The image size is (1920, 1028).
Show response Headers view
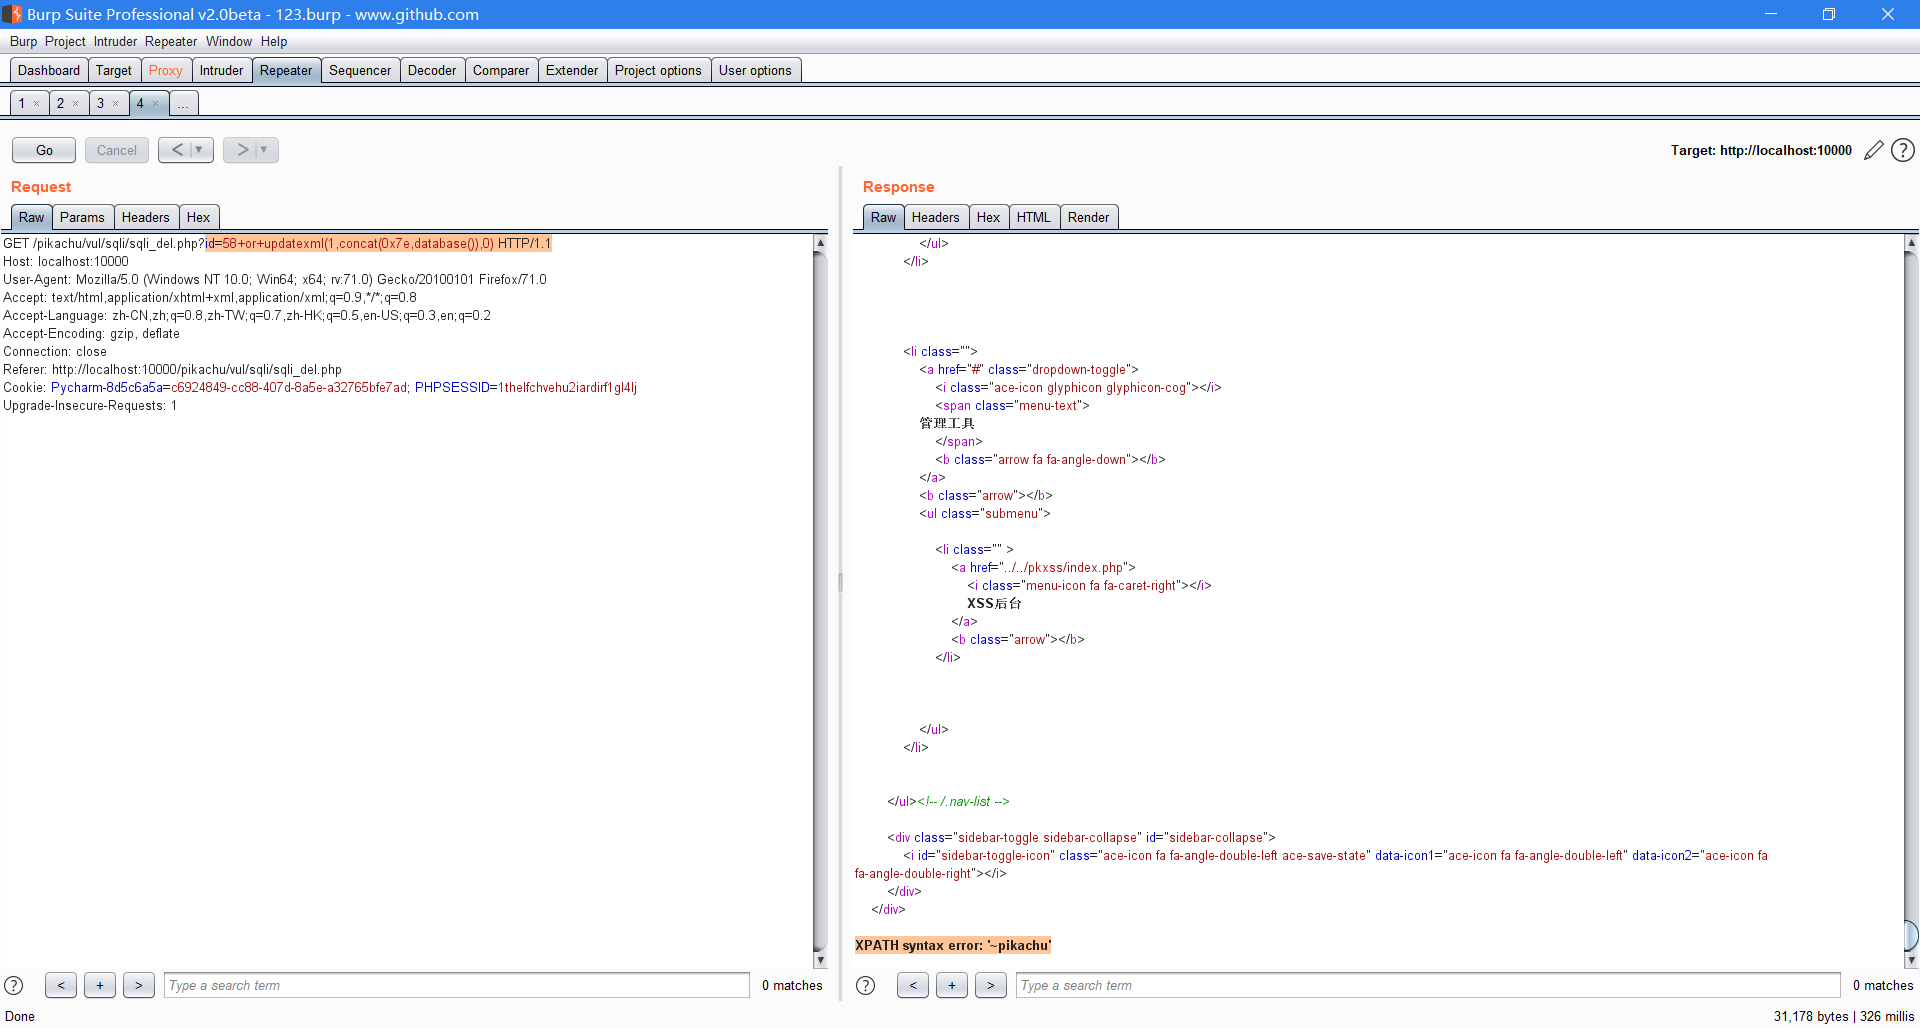[x=936, y=217]
